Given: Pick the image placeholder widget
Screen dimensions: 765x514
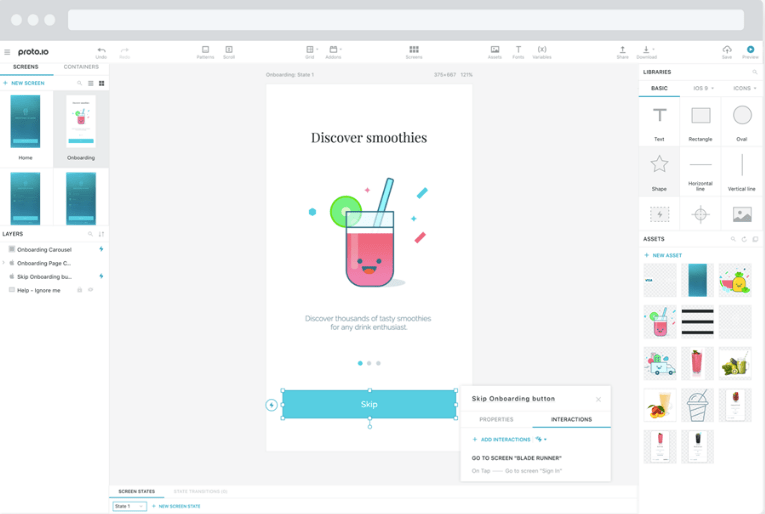Looking at the screenshot, I should click(742, 214).
